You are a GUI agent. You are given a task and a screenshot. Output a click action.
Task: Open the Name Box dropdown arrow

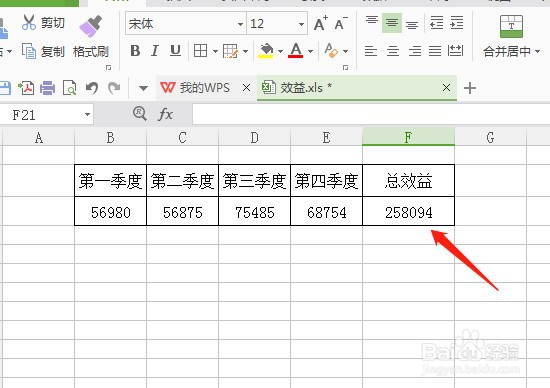(87, 114)
